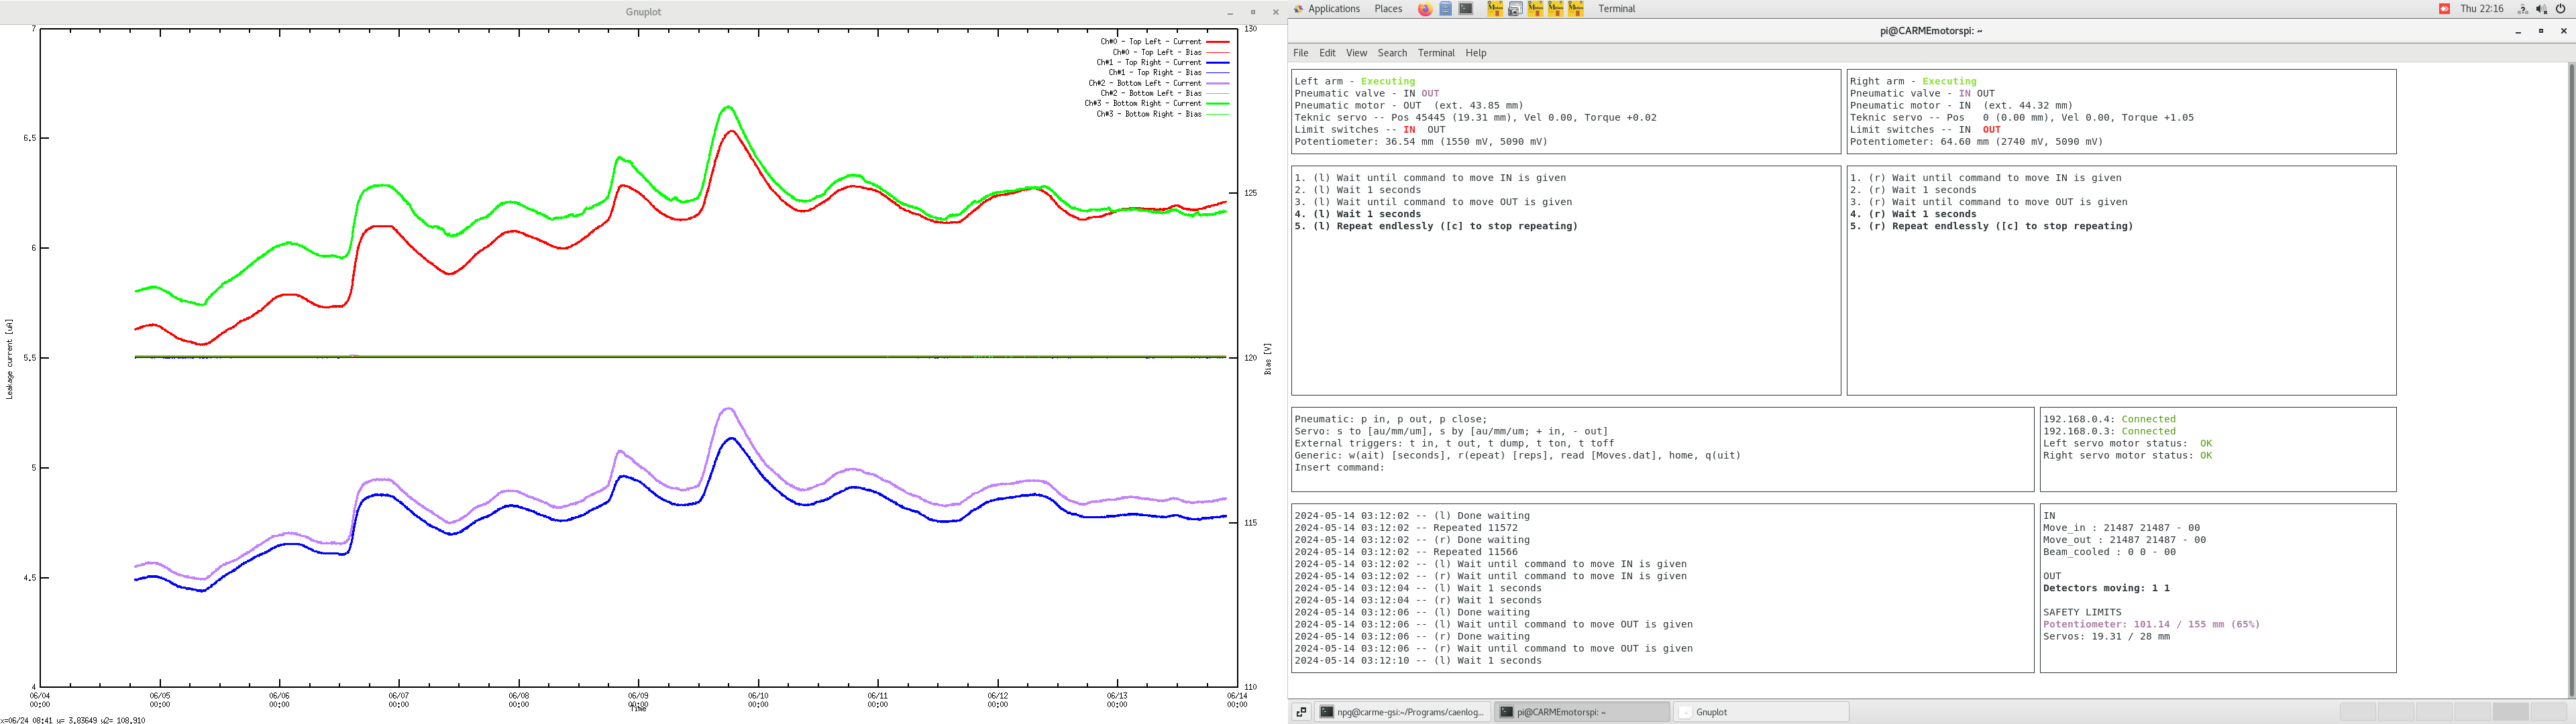Switch to the npg@carme-gsi terminal taskbar window
Image resolution: width=2576 pixels, height=724 pixels.
[1402, 712]
